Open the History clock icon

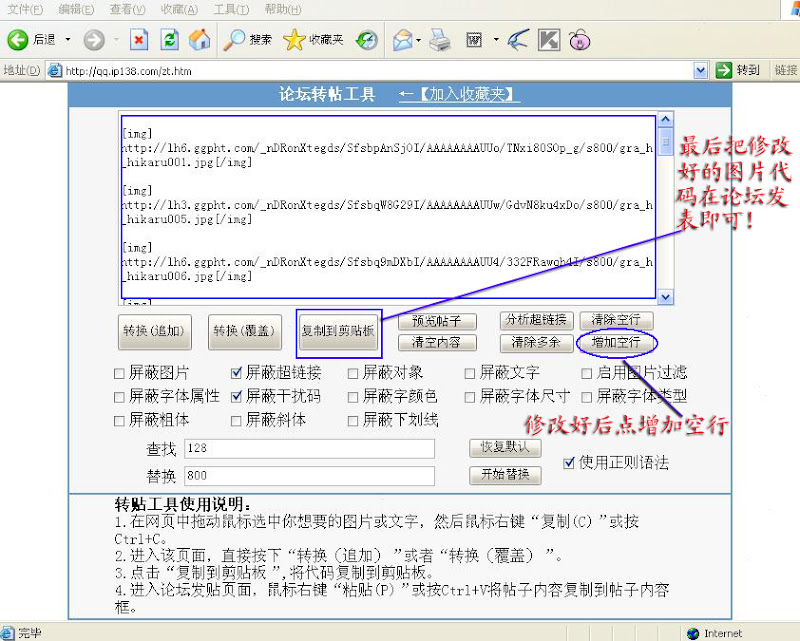click(367, 40)
